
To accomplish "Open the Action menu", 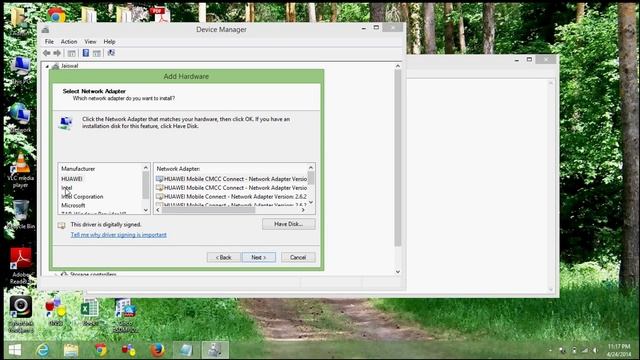I will click(x=69, y=42).
